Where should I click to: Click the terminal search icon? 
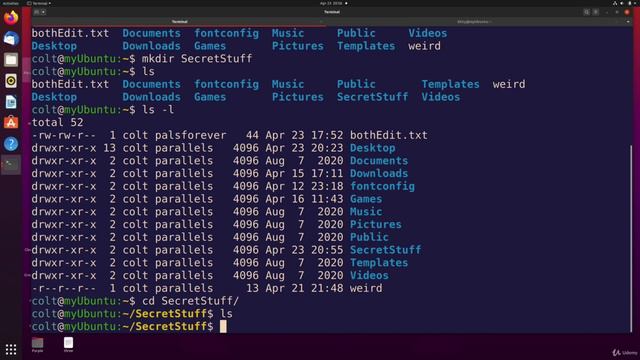click(x=587, y=12)
